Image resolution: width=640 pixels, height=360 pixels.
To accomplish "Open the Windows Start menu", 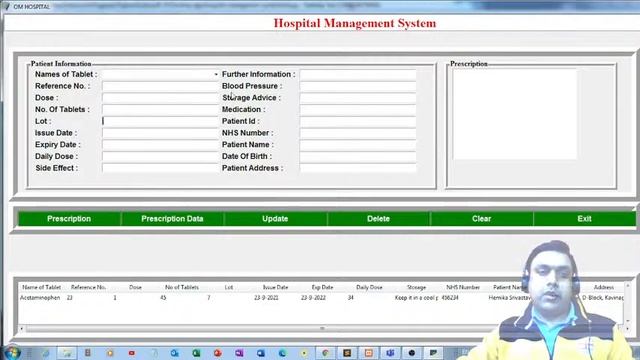I will [x=12, y=353].
